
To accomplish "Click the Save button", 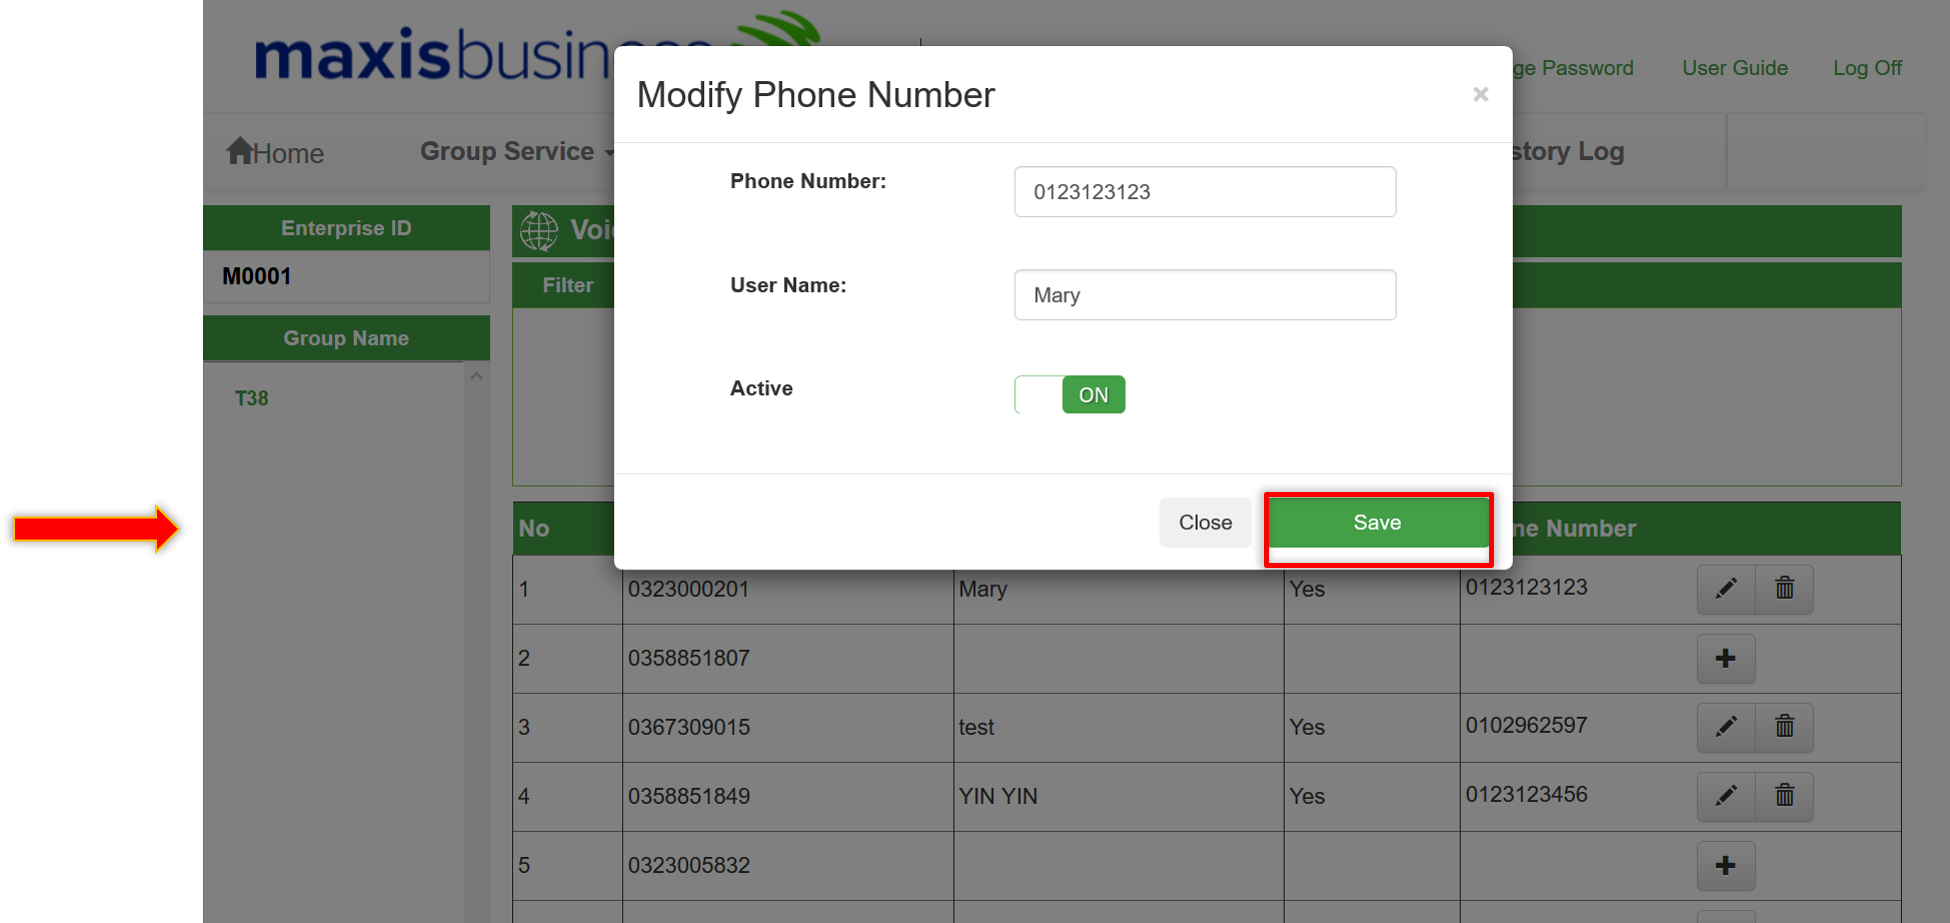I will tap(1377, 522).
